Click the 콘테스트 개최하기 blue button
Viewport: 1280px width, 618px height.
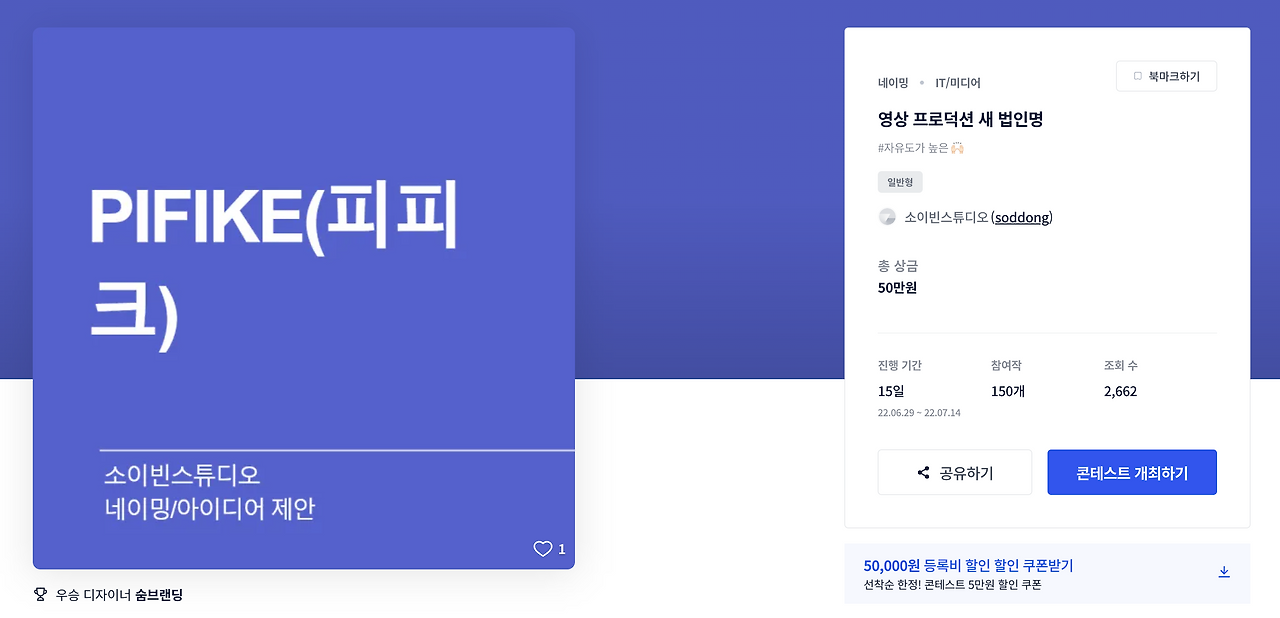[x=1131, y=471]
